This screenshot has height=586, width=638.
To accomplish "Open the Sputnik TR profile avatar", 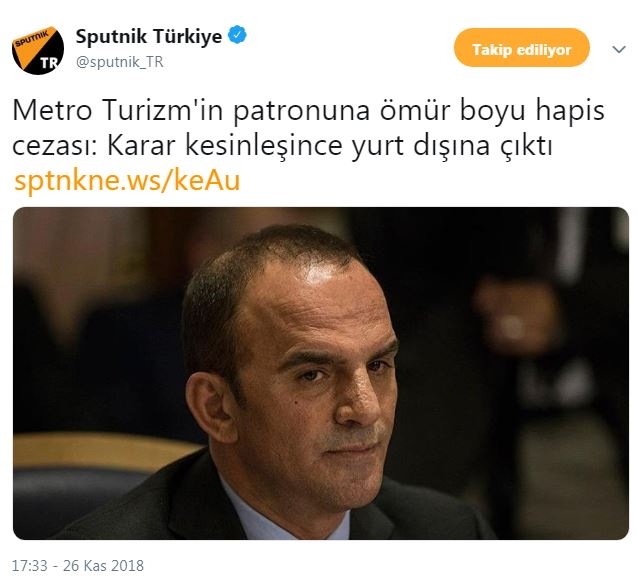I will (38, 50).
